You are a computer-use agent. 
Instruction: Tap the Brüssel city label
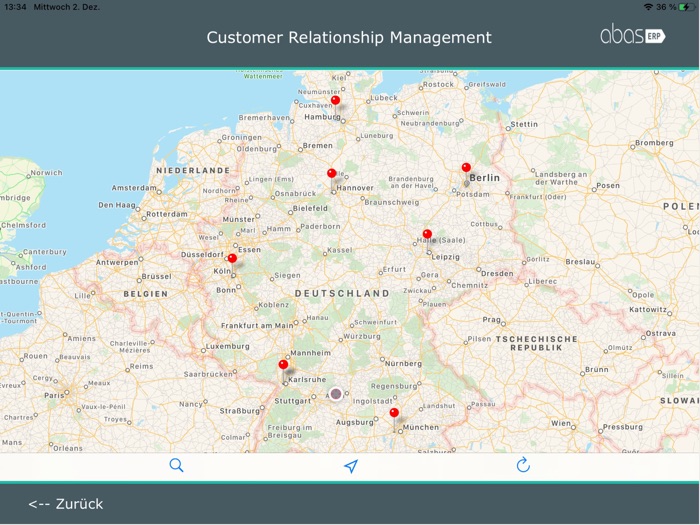156,276
